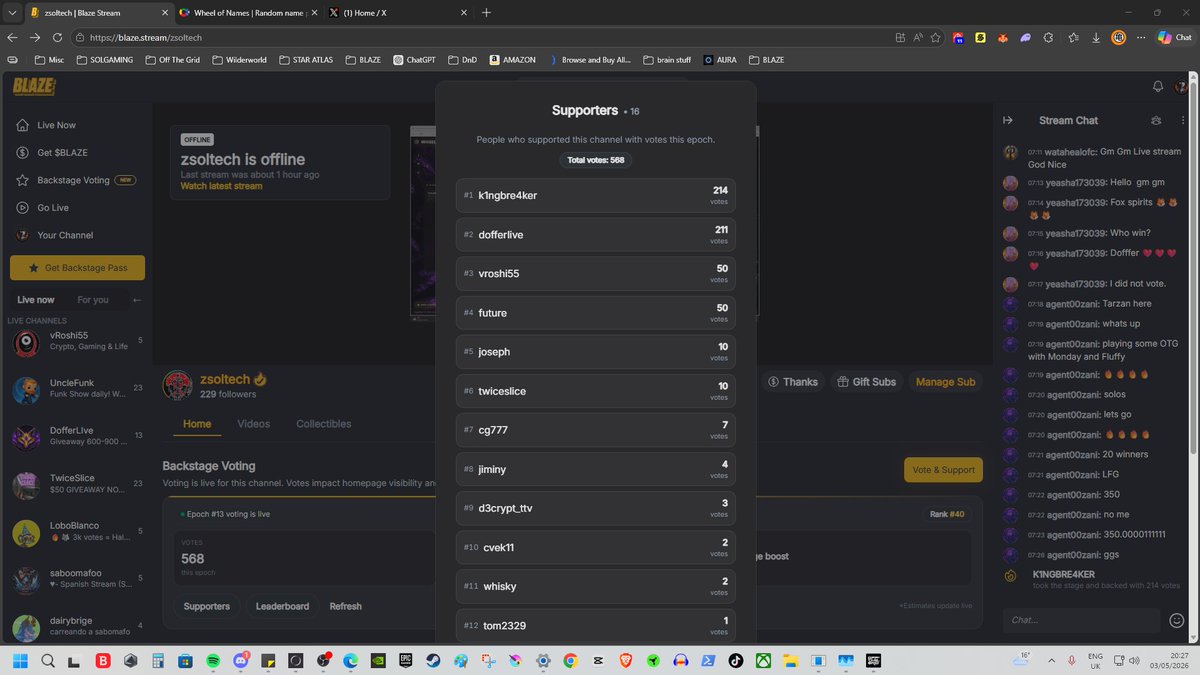The image size is (1200, 675).
Task: Open browser Settings and more menu
Action: [1141, 37]
